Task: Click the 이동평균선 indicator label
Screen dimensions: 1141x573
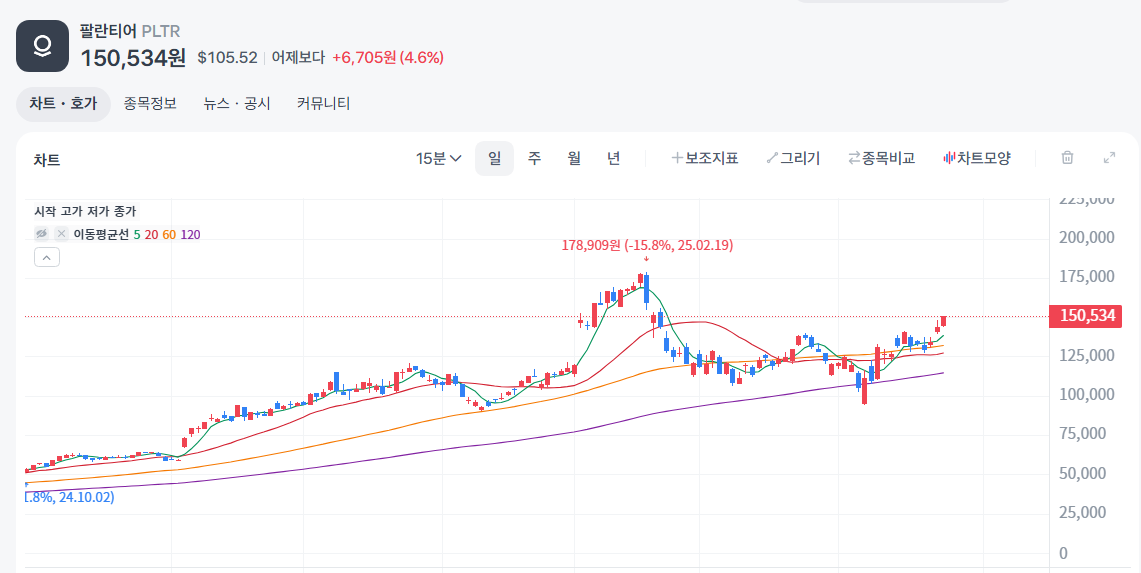Action: pyautogui.click(x=101, y=234)
